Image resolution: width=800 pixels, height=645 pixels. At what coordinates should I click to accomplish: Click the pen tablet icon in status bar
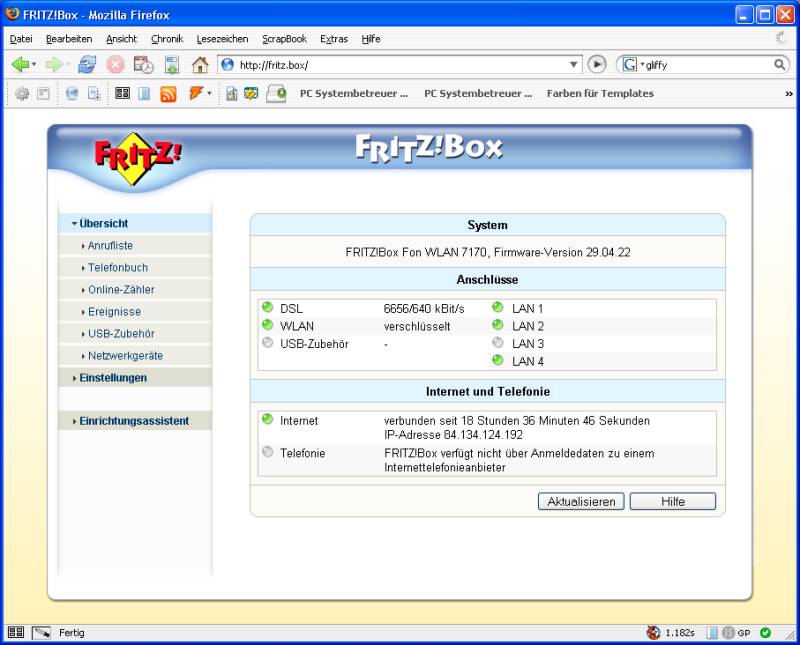41,633
